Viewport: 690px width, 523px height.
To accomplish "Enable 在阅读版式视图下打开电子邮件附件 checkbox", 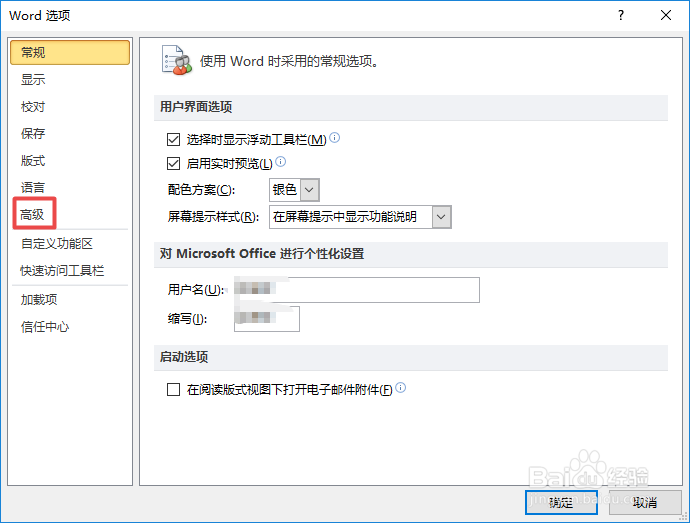I will point(173,390).
